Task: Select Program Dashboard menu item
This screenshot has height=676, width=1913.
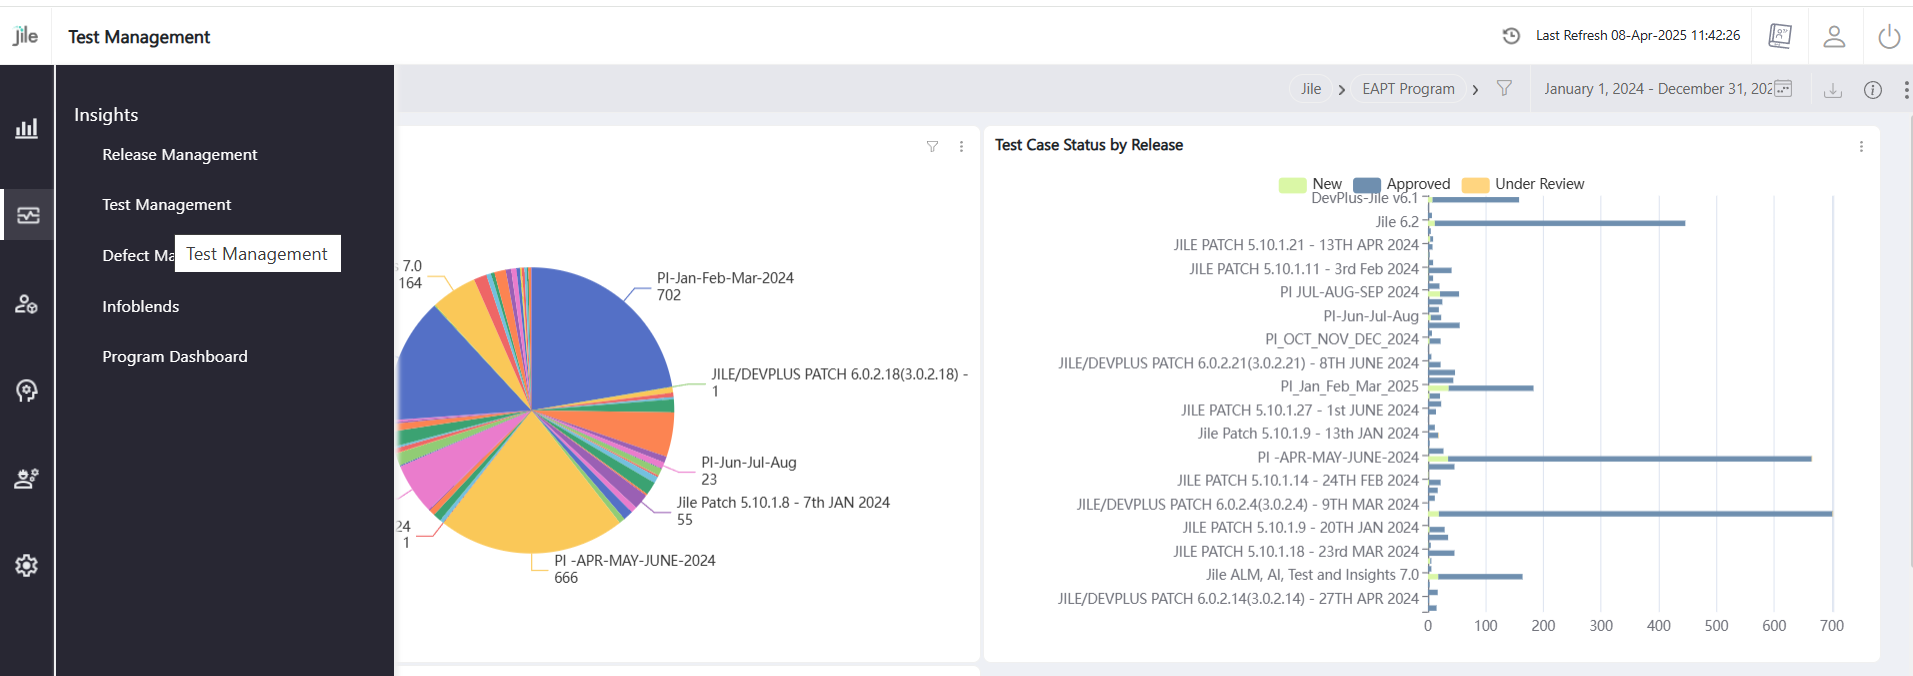Action: click(174, 357)
